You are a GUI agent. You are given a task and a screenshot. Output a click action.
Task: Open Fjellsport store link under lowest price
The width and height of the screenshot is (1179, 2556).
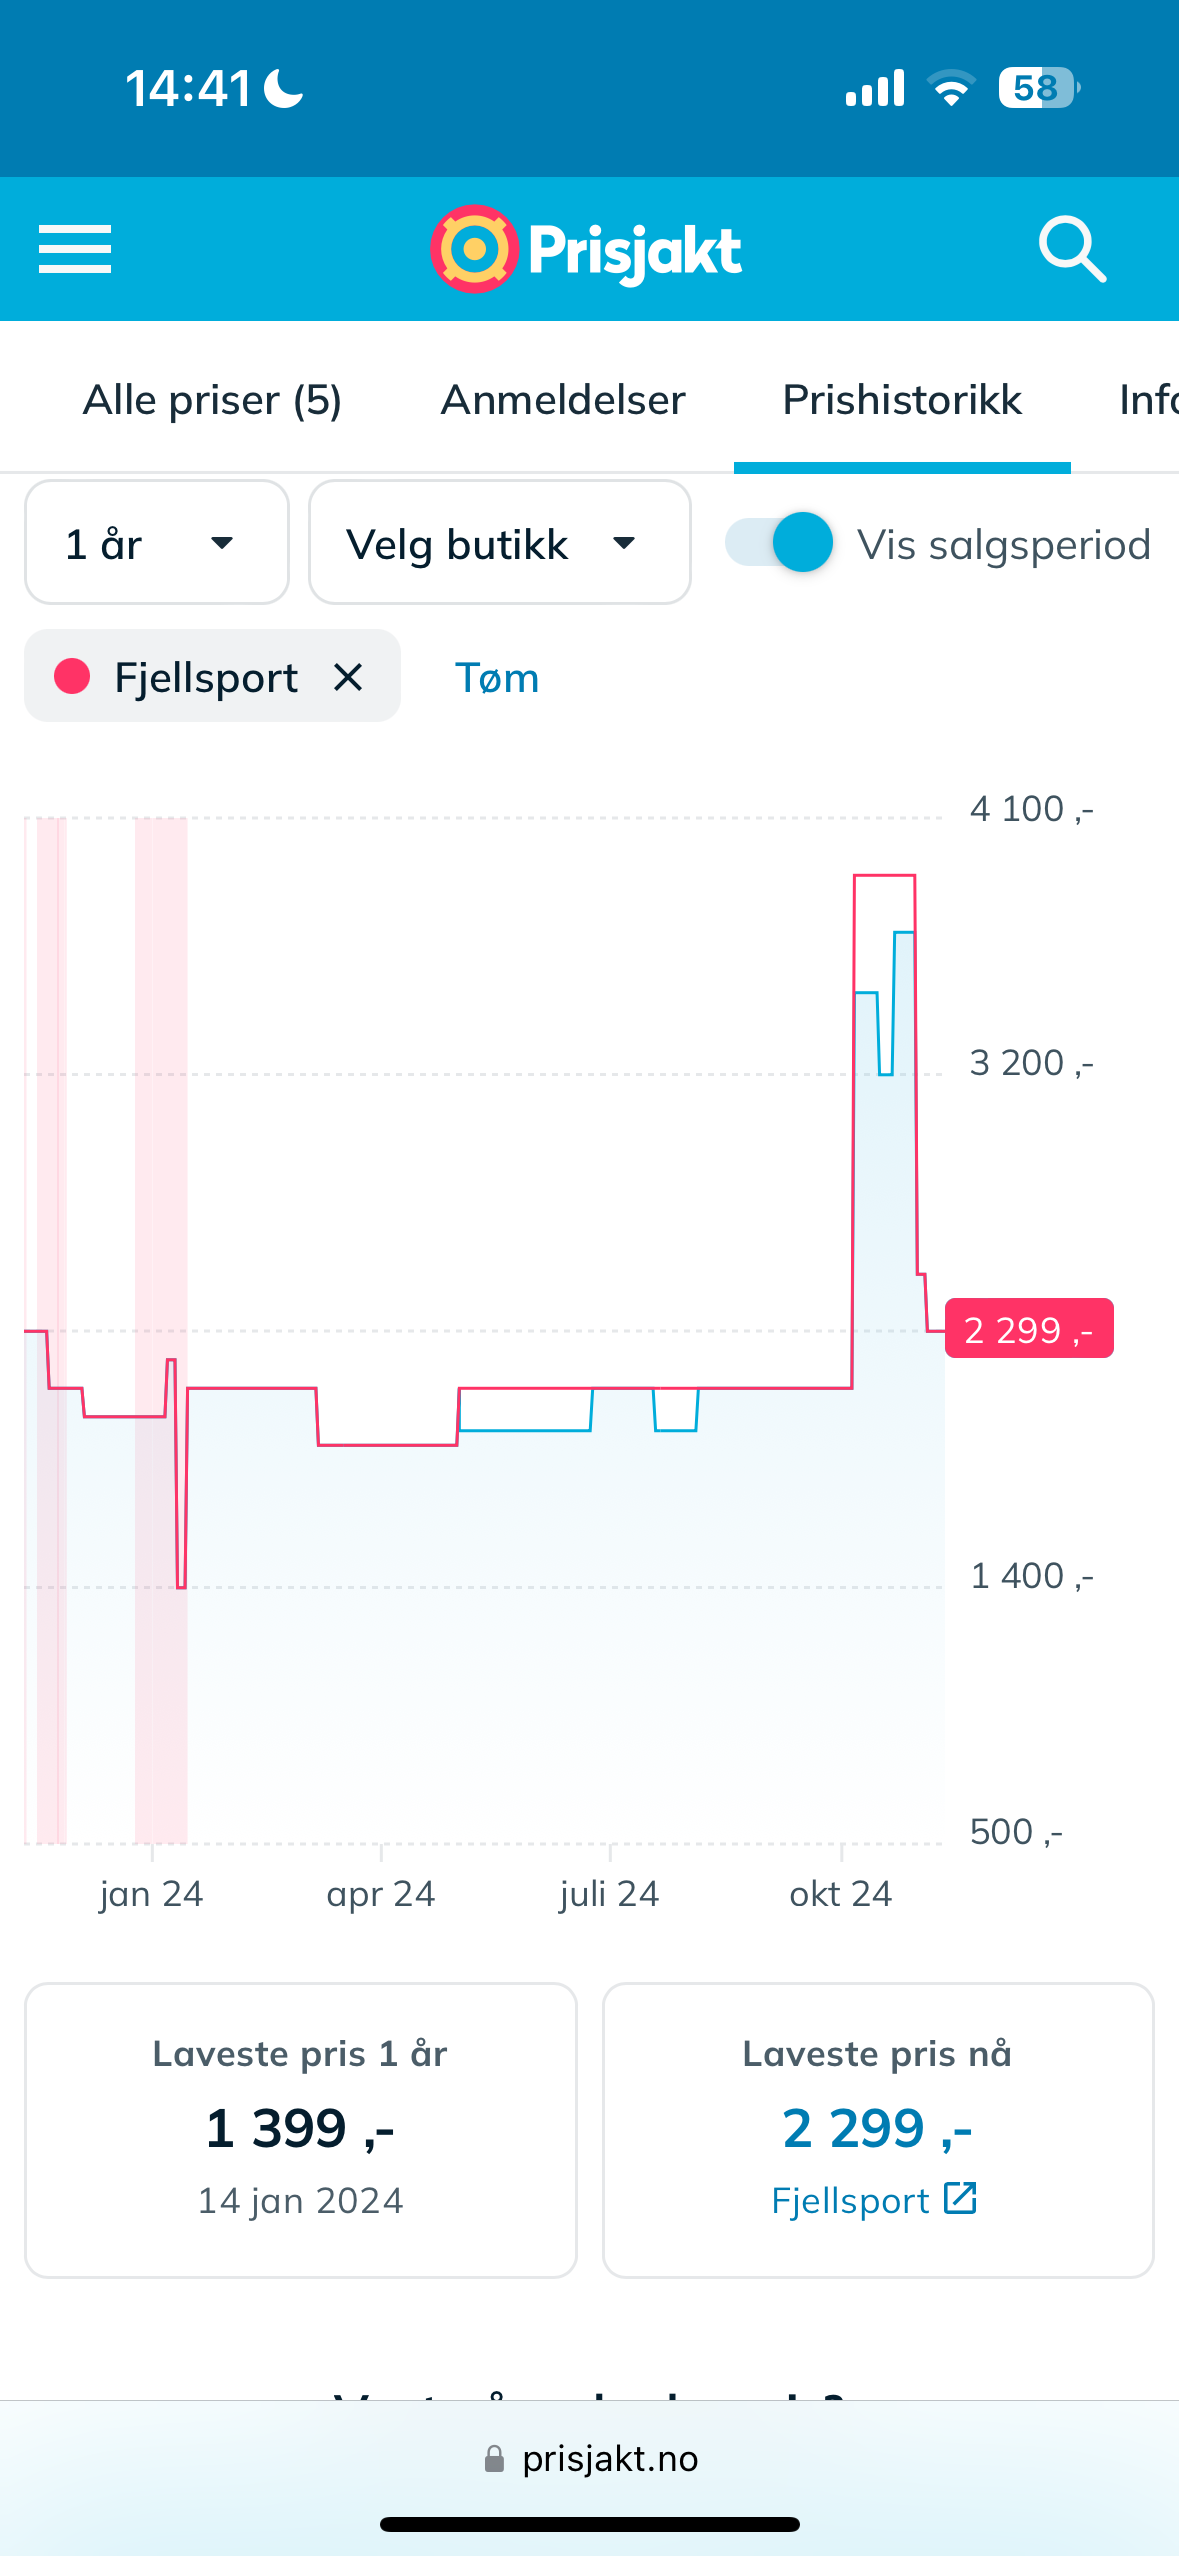pyautogui.click(x=851, y=2201)
